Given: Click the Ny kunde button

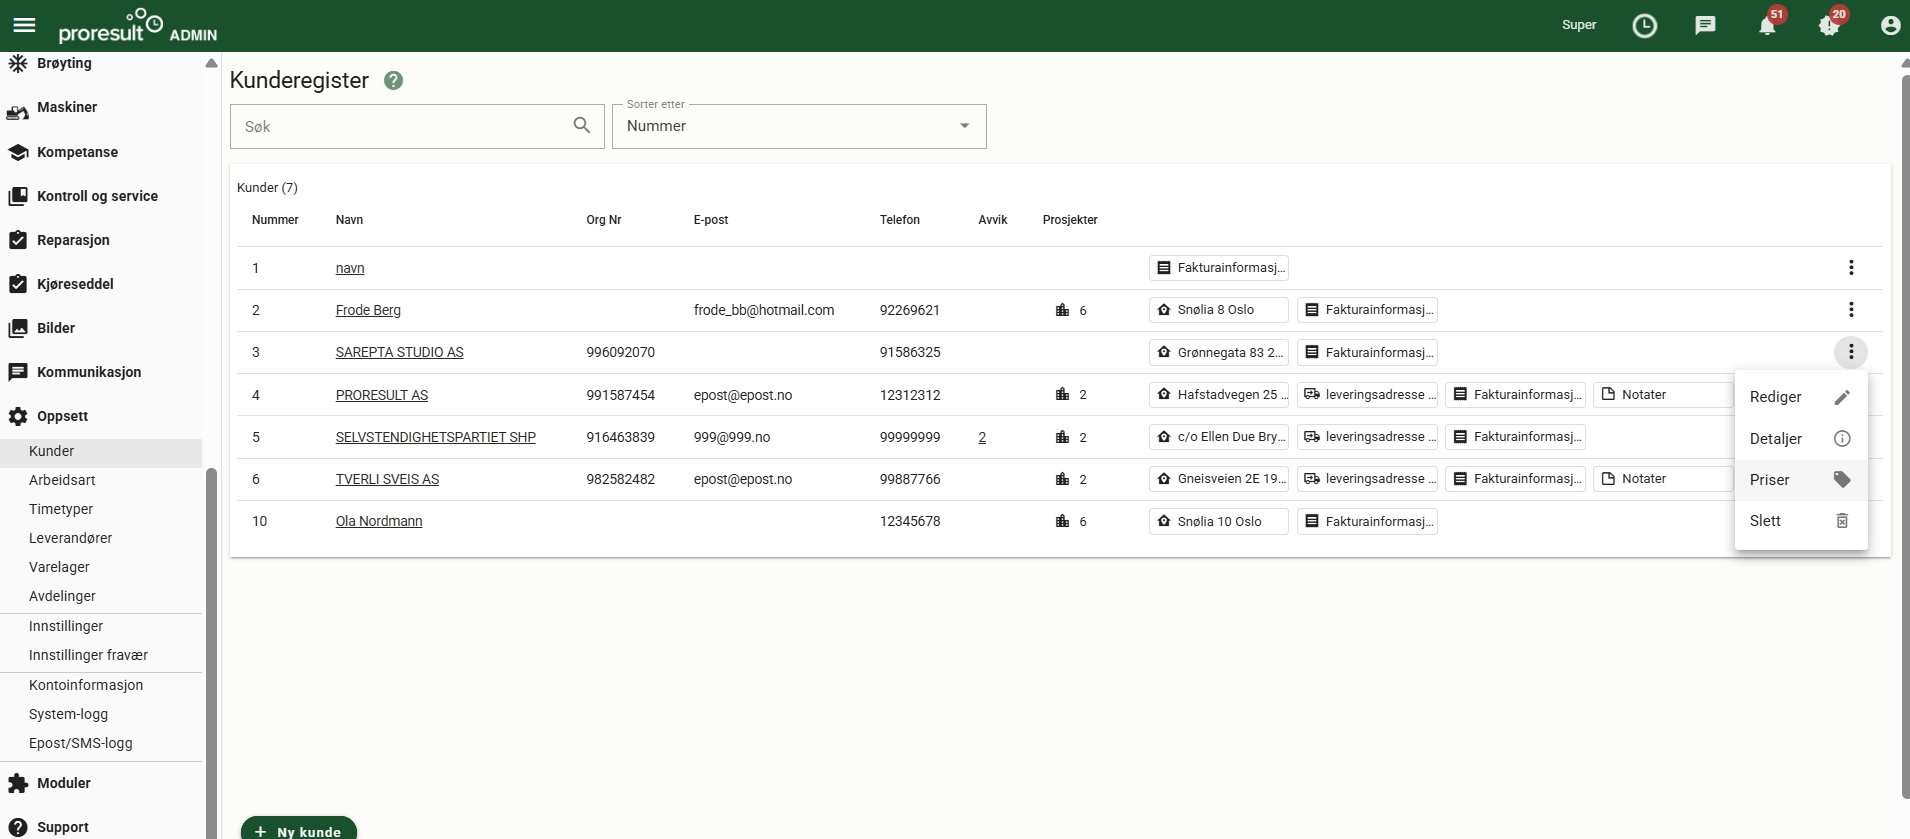Looking at the screenshot, I should pos(299,830).
